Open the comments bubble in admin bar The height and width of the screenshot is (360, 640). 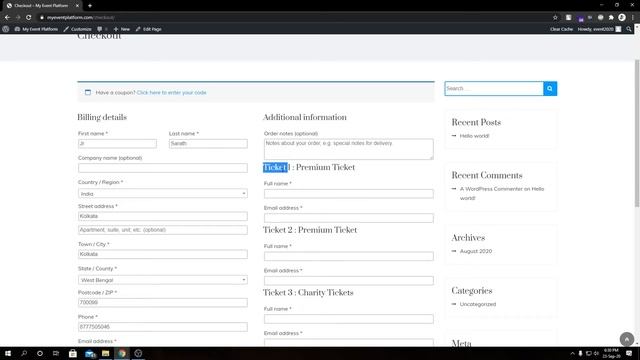102,29
